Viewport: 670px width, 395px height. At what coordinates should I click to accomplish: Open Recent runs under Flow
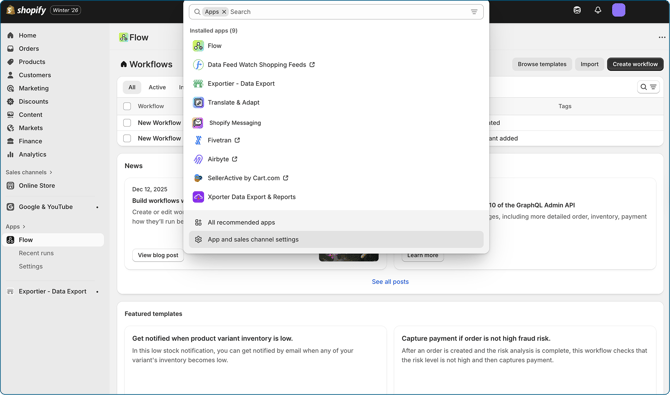36,253
